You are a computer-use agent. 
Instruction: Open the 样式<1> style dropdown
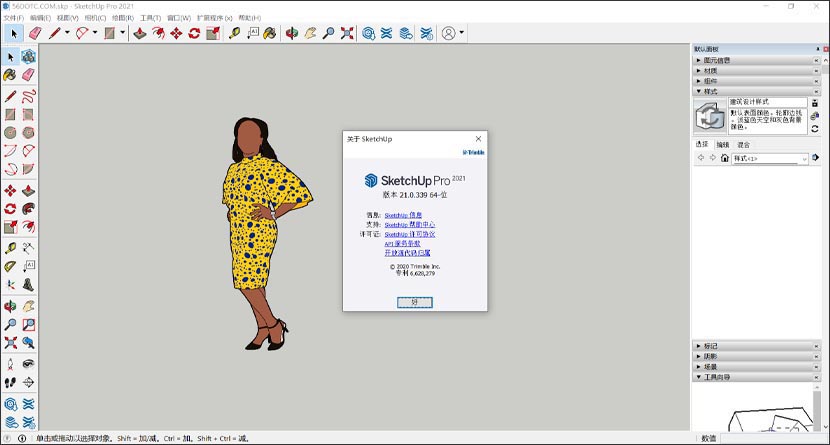tap(803, 158)
